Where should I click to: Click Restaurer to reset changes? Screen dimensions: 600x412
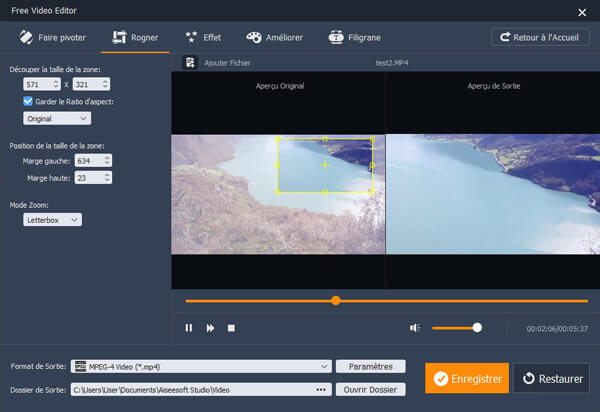(x=552, y=378)
